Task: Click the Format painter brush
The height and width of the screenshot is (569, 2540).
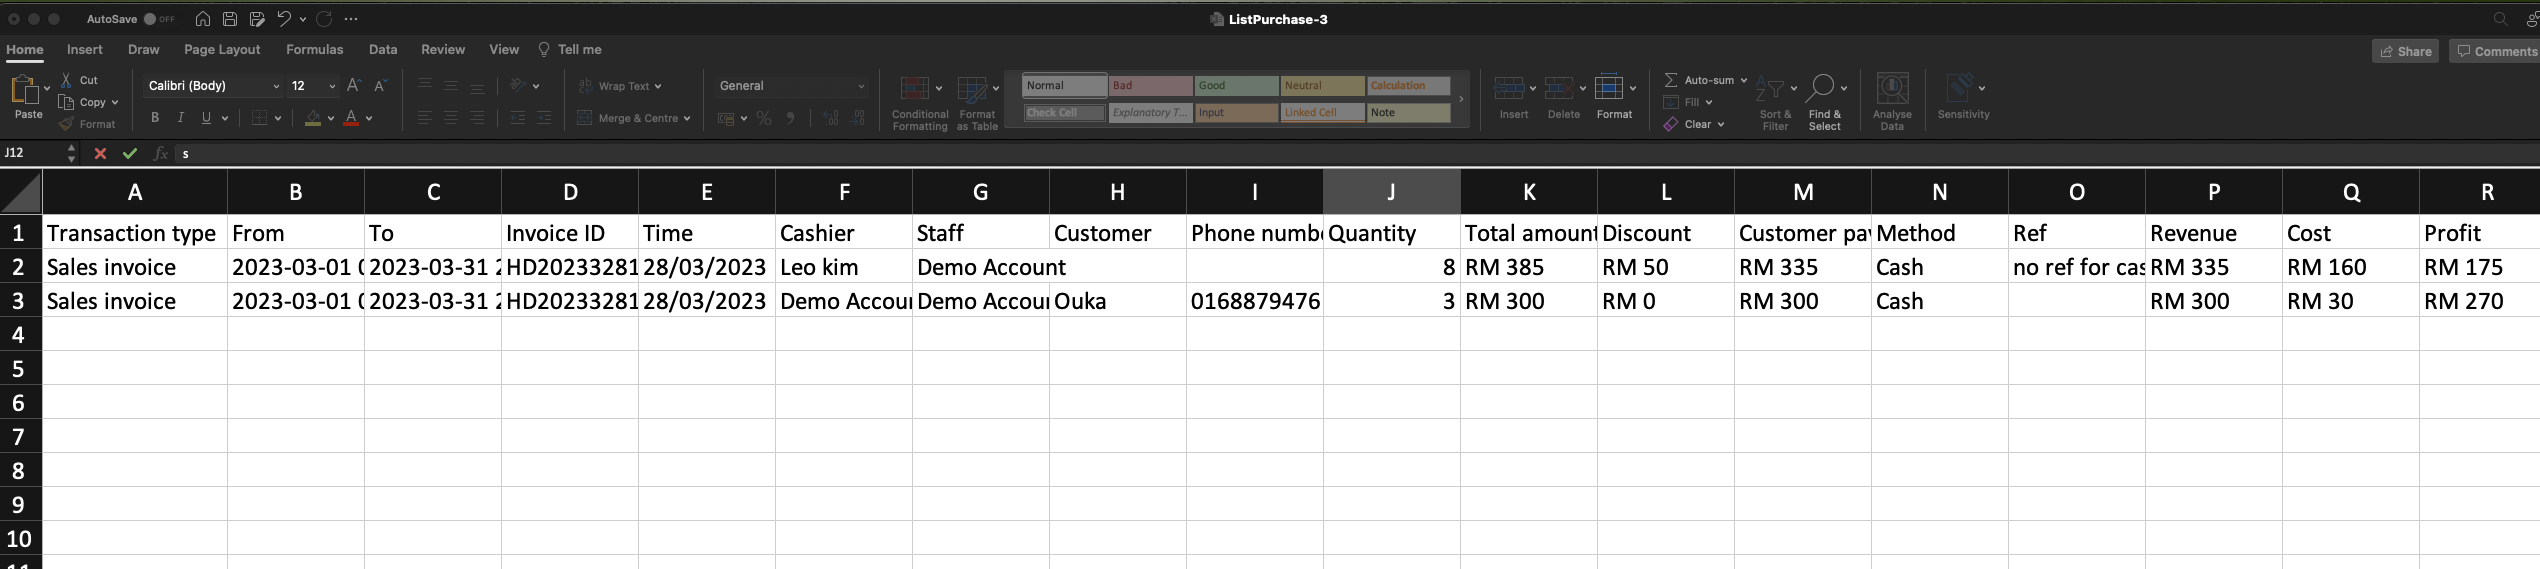Action: (66, 124)
